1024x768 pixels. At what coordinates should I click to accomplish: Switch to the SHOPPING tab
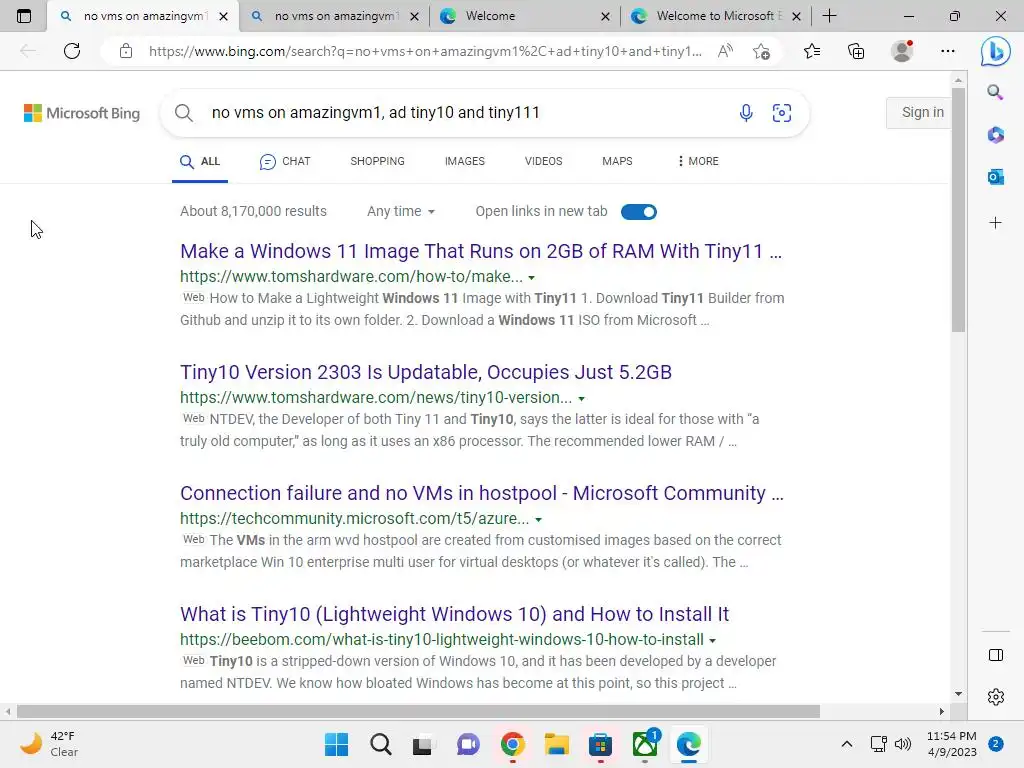pos(377,161)
